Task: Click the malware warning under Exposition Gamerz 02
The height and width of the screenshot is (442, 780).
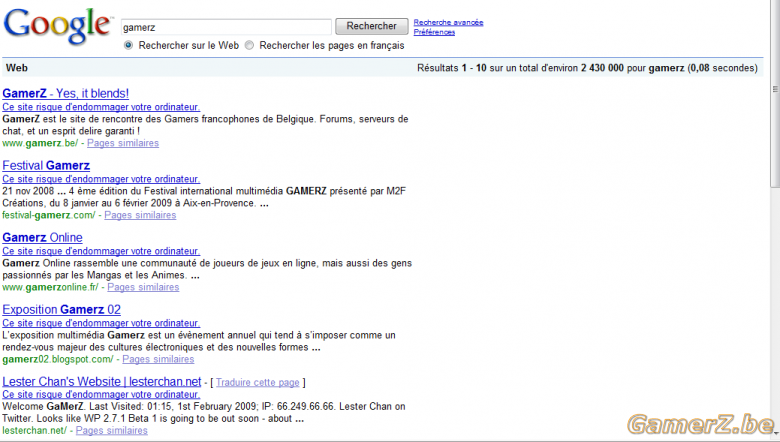Action: [101, 323]
